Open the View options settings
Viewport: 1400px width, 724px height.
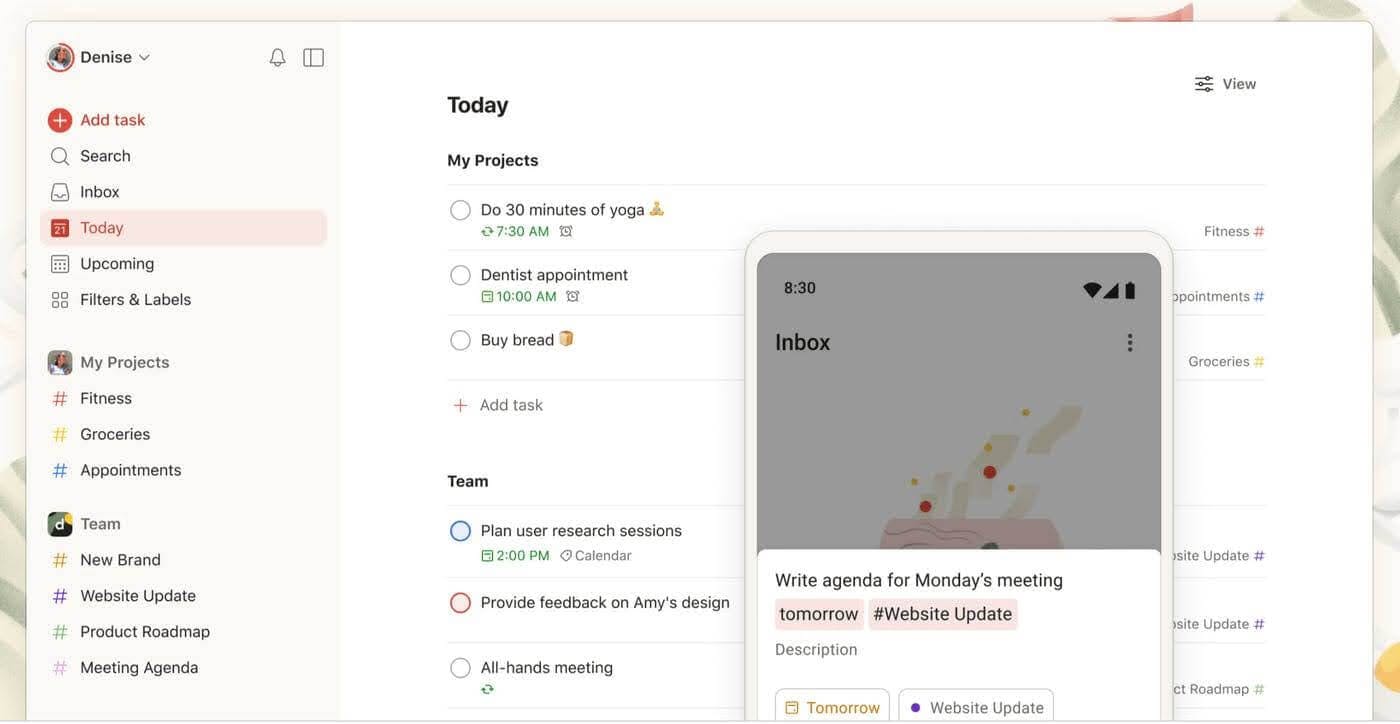click(1225, 84)
